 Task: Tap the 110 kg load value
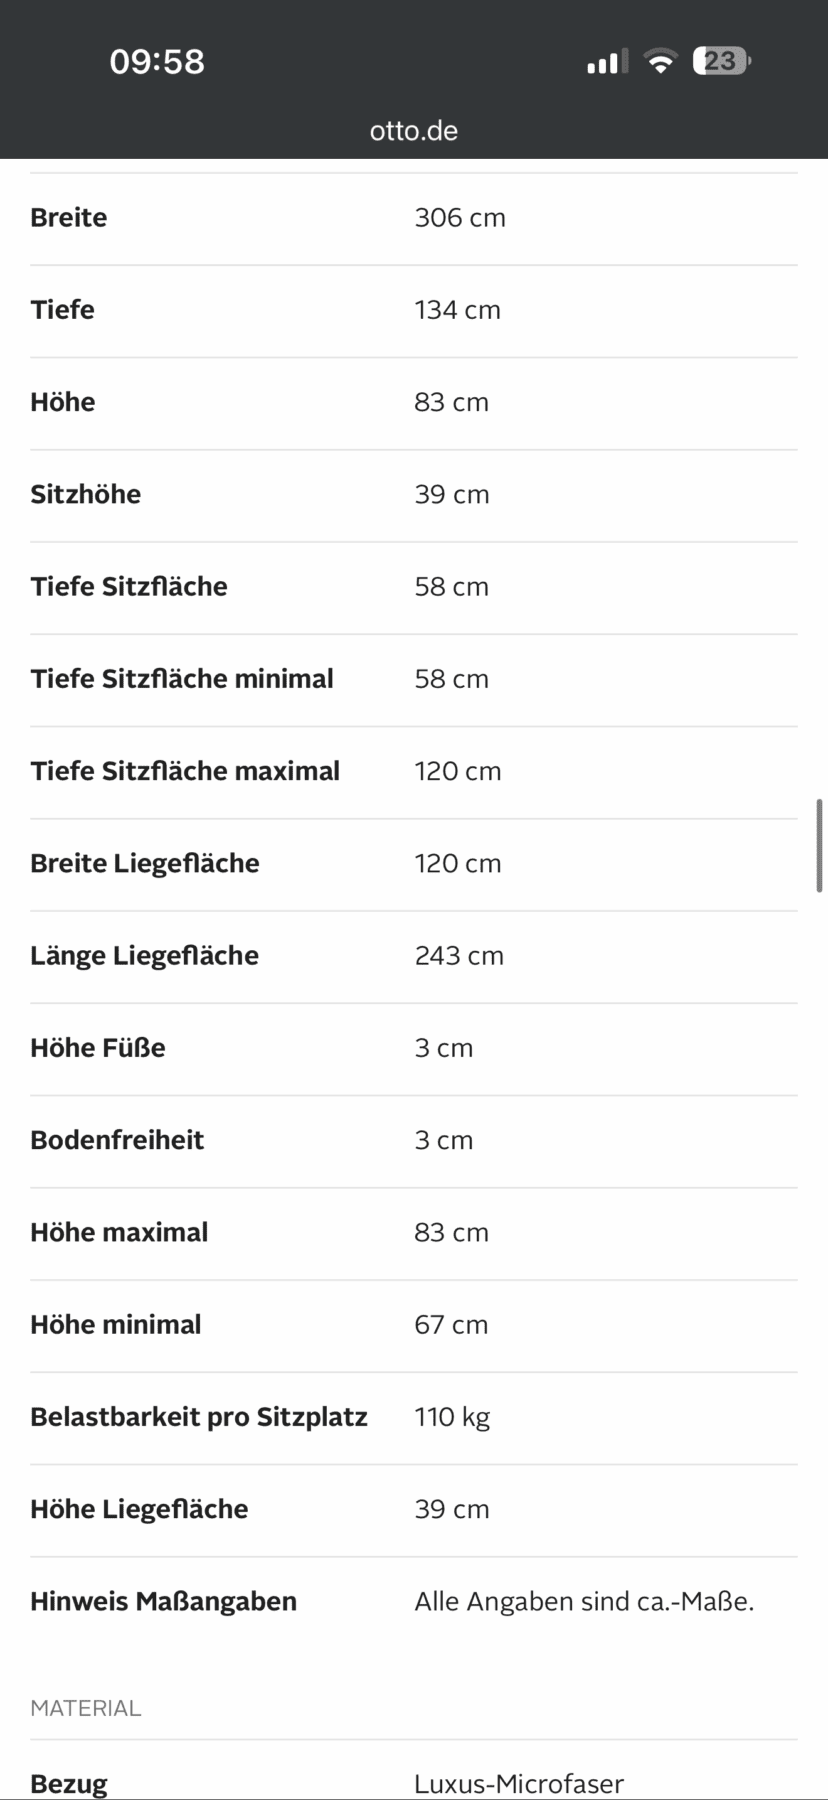pos(452,1417)
